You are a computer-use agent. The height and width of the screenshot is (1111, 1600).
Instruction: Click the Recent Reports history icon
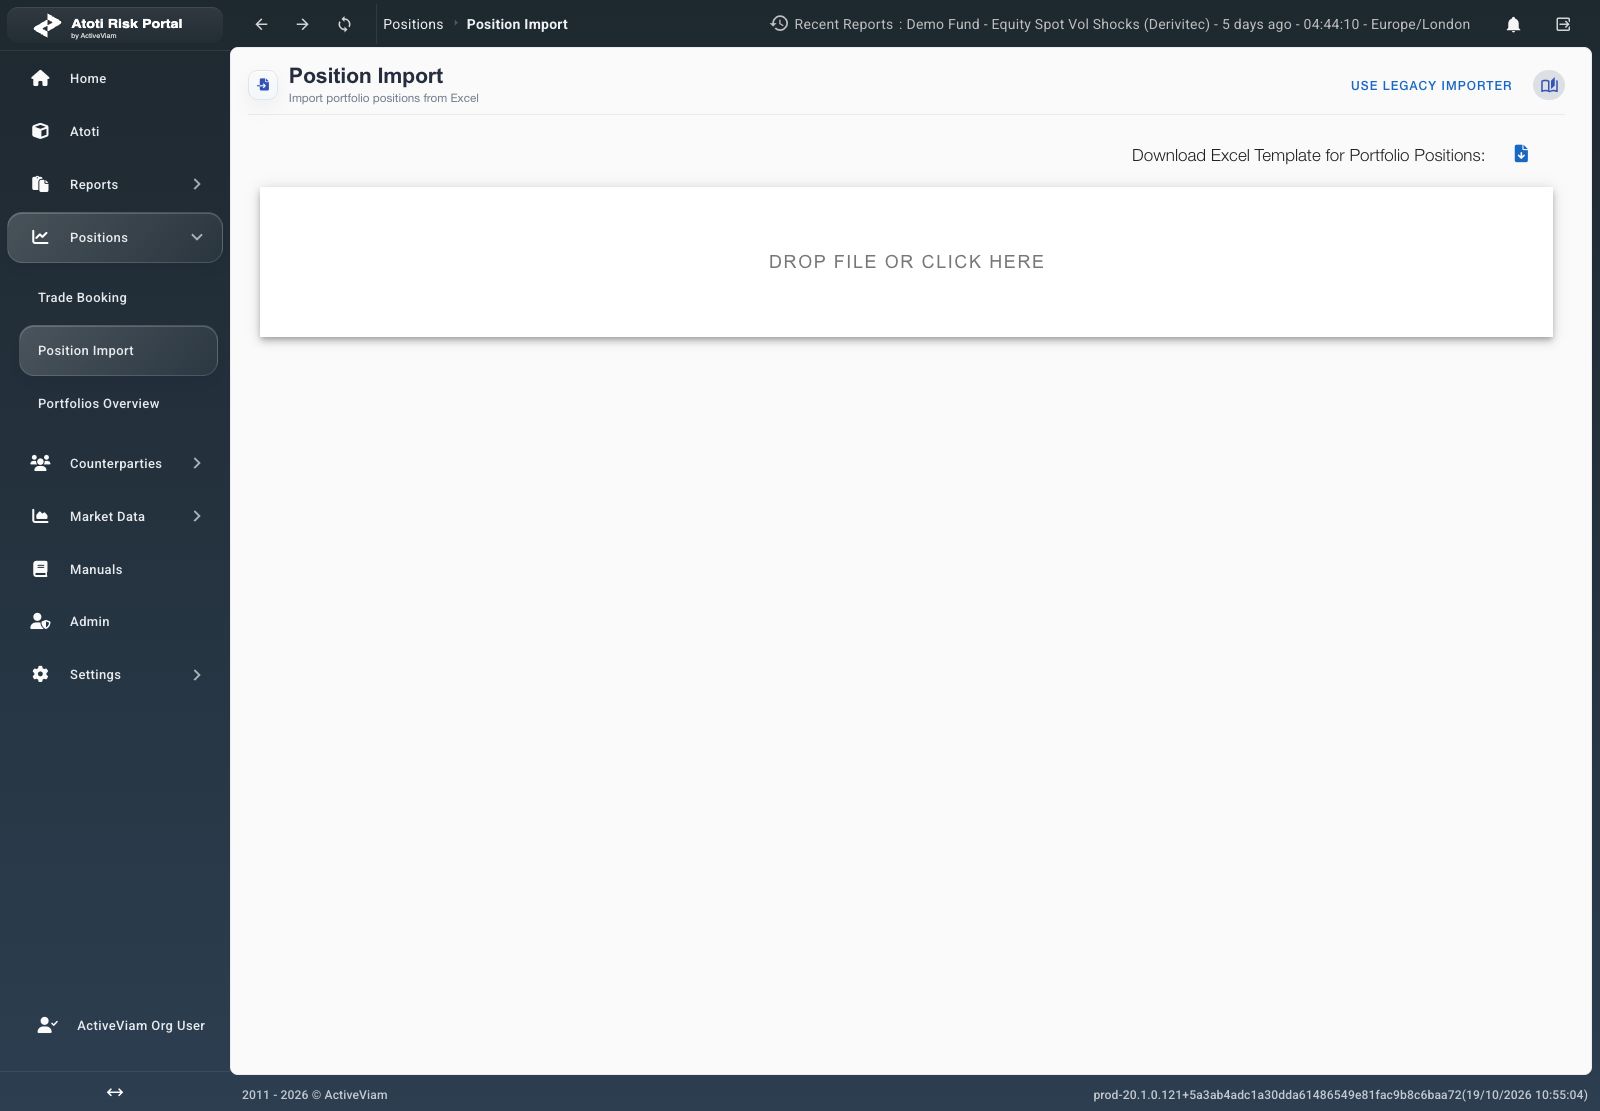point(779,23)
